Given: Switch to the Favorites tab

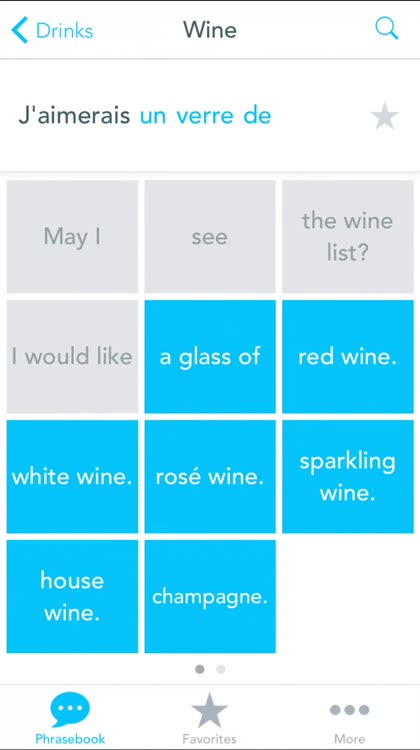Looking at the screenshot, I should point(210,718).
